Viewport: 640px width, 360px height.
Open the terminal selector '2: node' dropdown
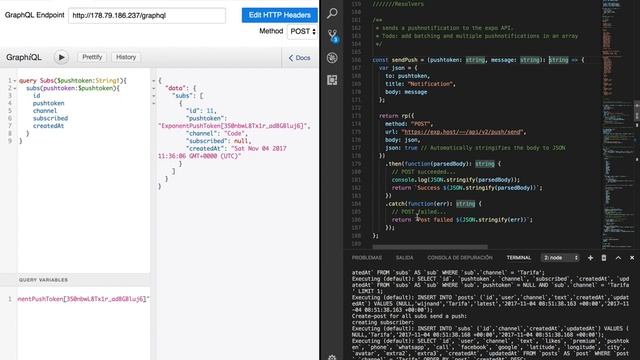pyautogui.click(x=561, y=258)
